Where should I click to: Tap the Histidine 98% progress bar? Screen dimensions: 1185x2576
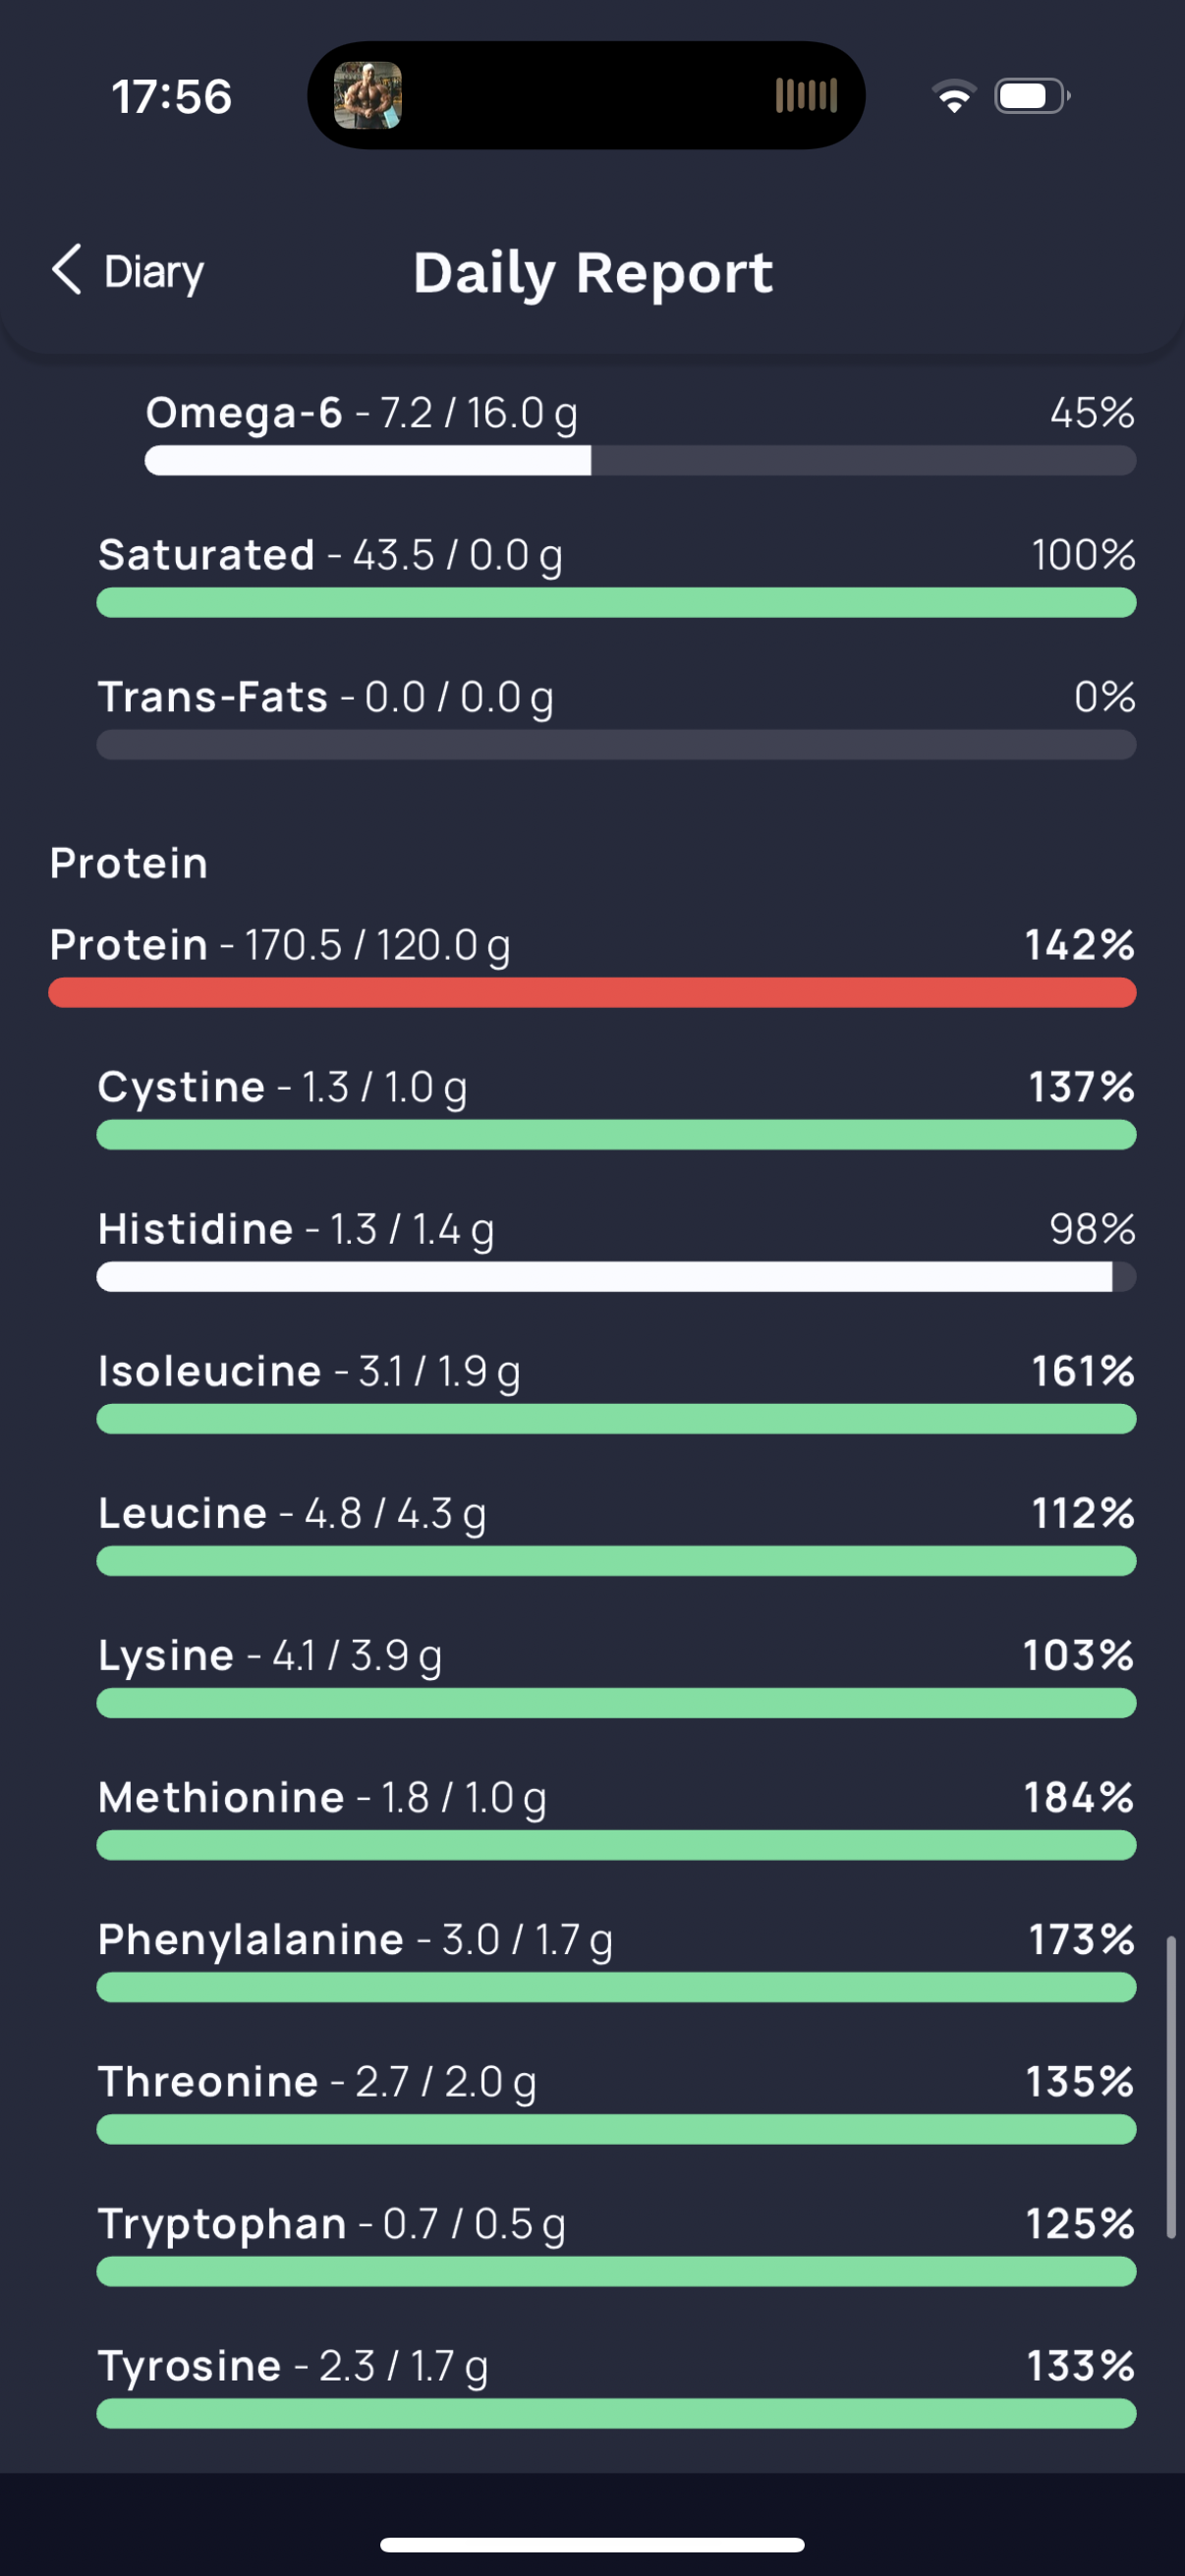[x=616, y=1277]
